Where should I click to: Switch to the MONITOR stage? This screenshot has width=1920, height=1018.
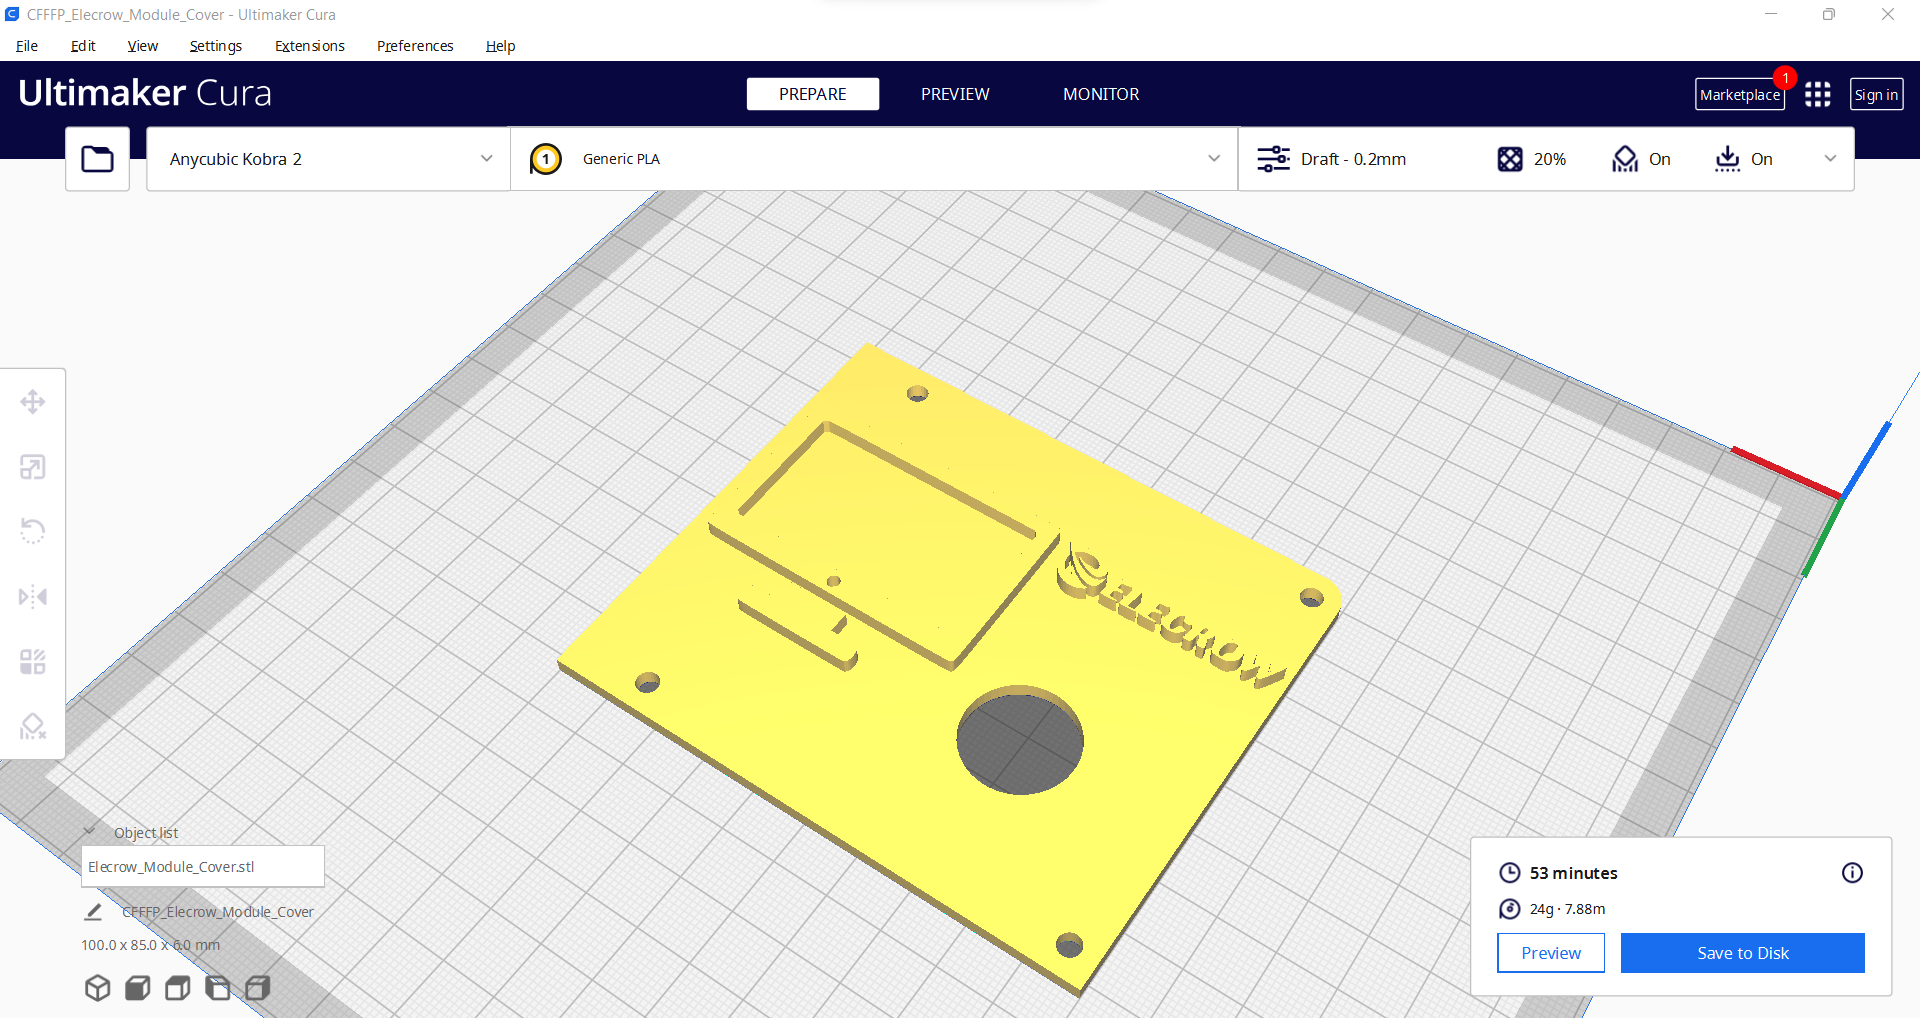(x=1101, y=94)
